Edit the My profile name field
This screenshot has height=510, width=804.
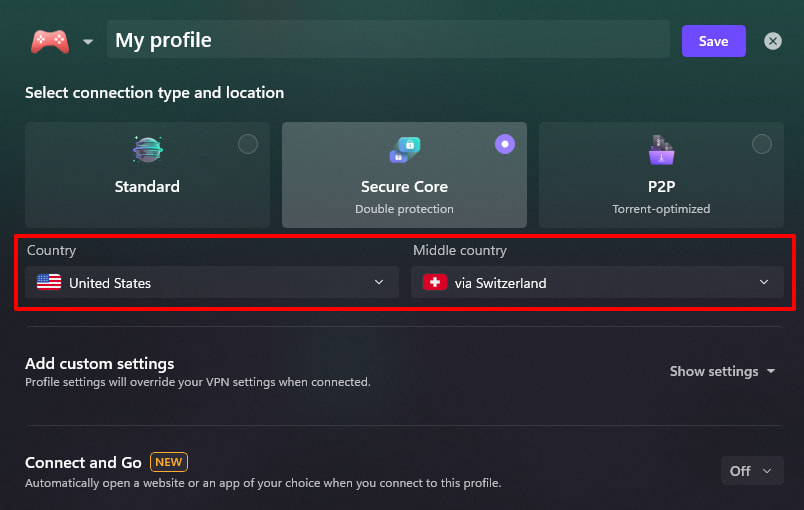pyautogui.click(x=388, y=39)
